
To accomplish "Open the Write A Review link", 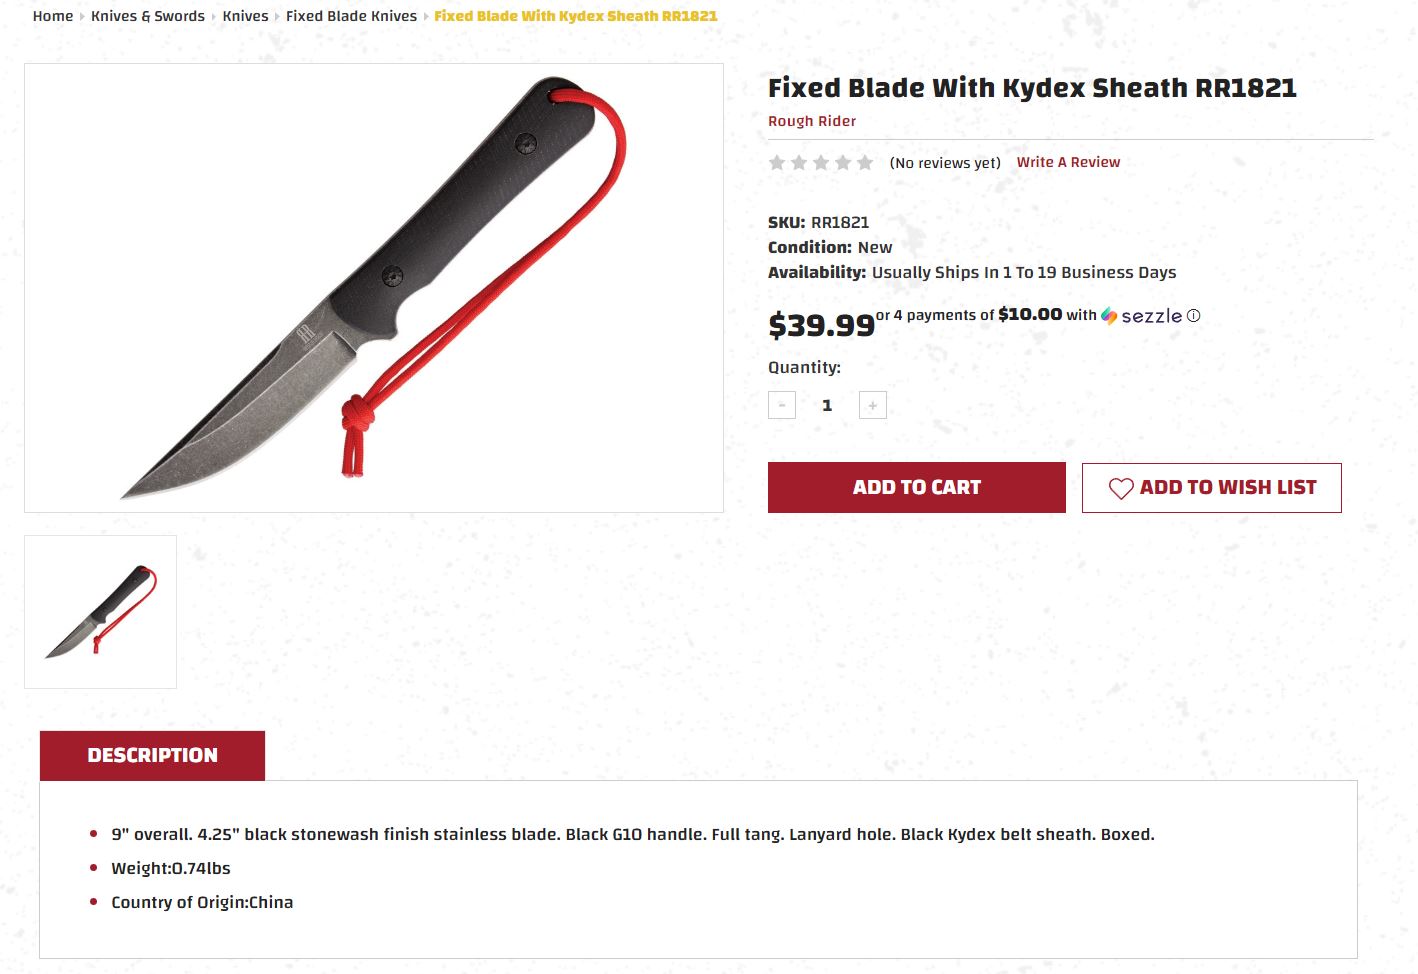I will pos(1068,162).
